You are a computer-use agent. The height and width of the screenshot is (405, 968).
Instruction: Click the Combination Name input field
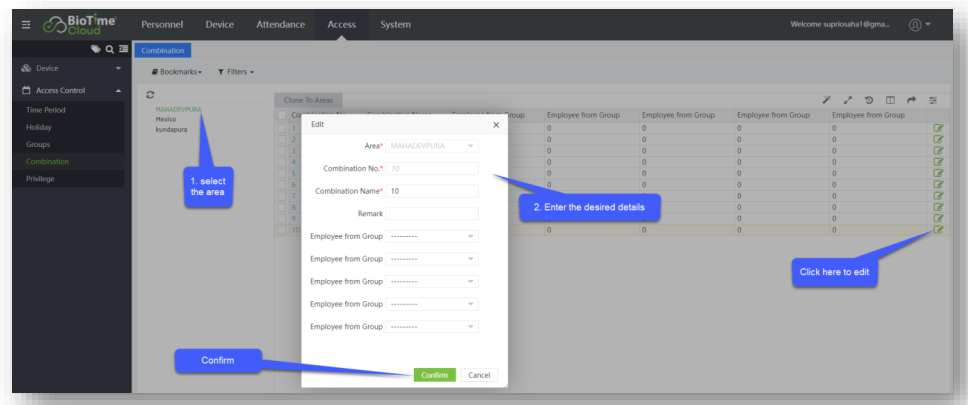pyautogui.click(x=432, y=191)
